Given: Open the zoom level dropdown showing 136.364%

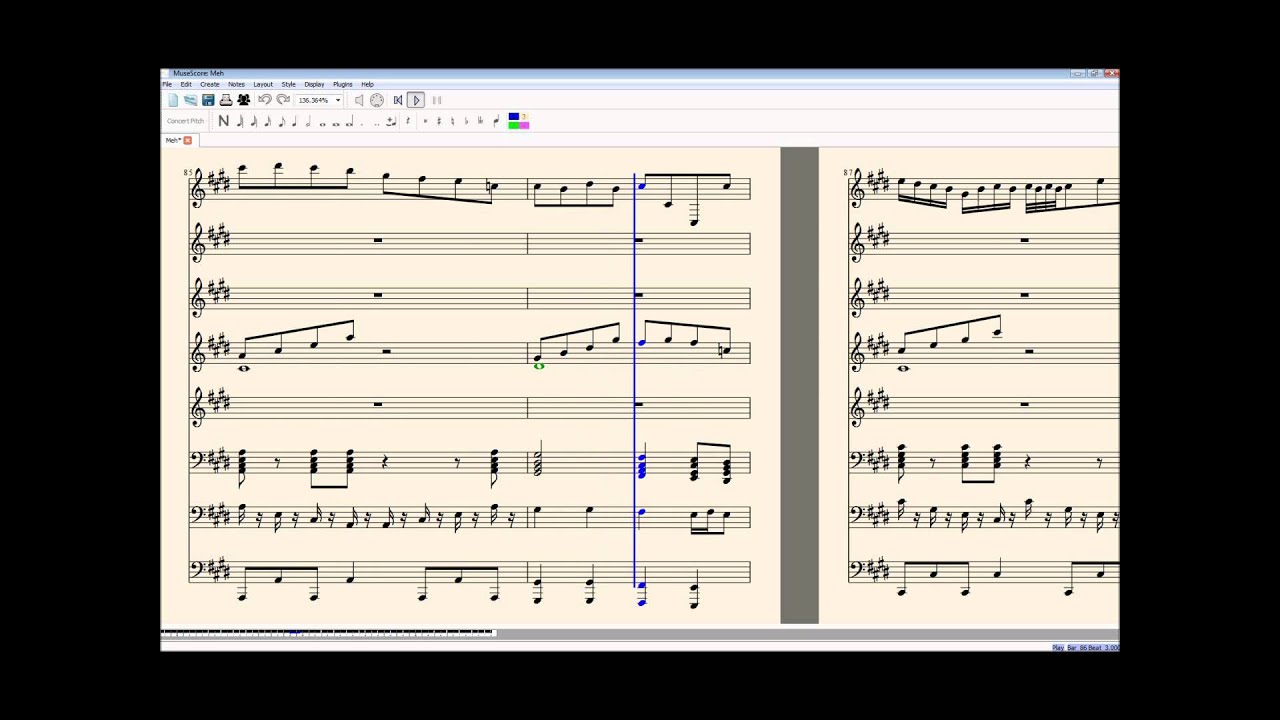Looking at the screenshot, I should (x=319, y=100).
